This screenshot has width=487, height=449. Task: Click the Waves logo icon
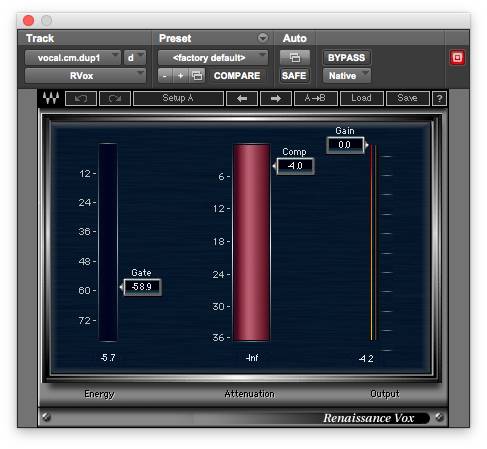click(x=51, y=98)
